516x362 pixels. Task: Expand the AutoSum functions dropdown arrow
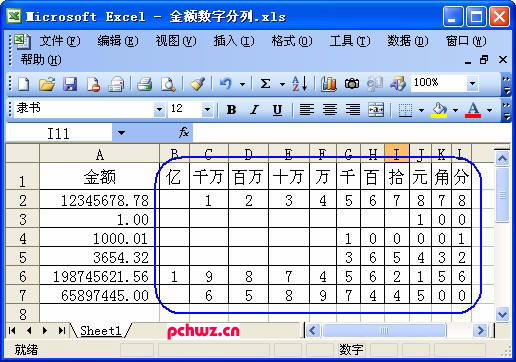pyautogui.click(x=282, y=84)
